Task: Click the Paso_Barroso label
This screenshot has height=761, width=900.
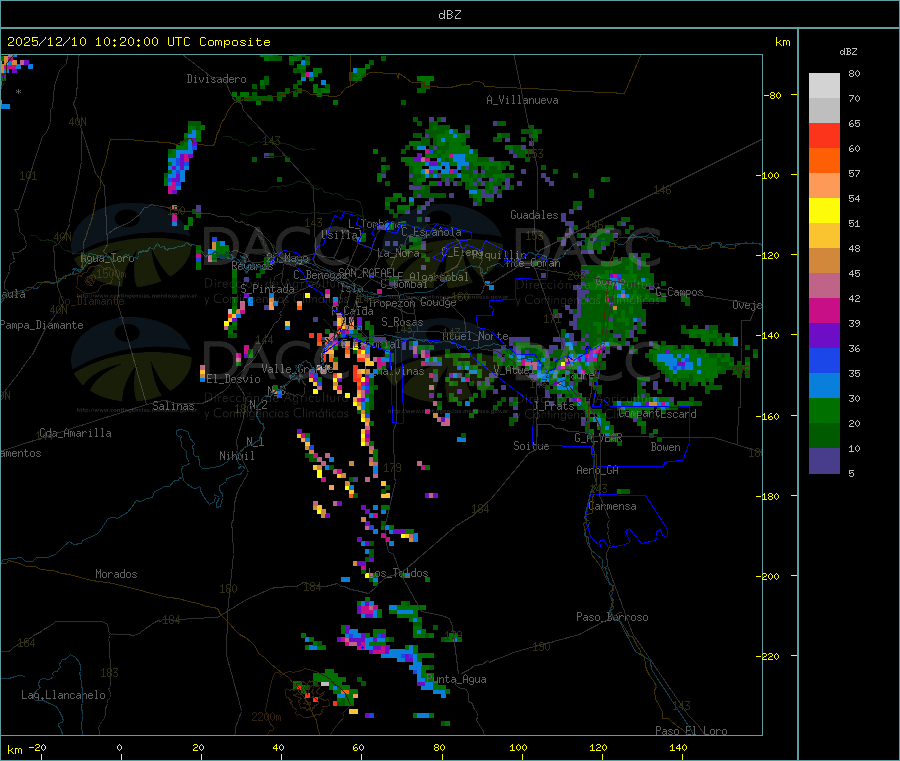Action: pyautogui.click(x=612, y=617)
